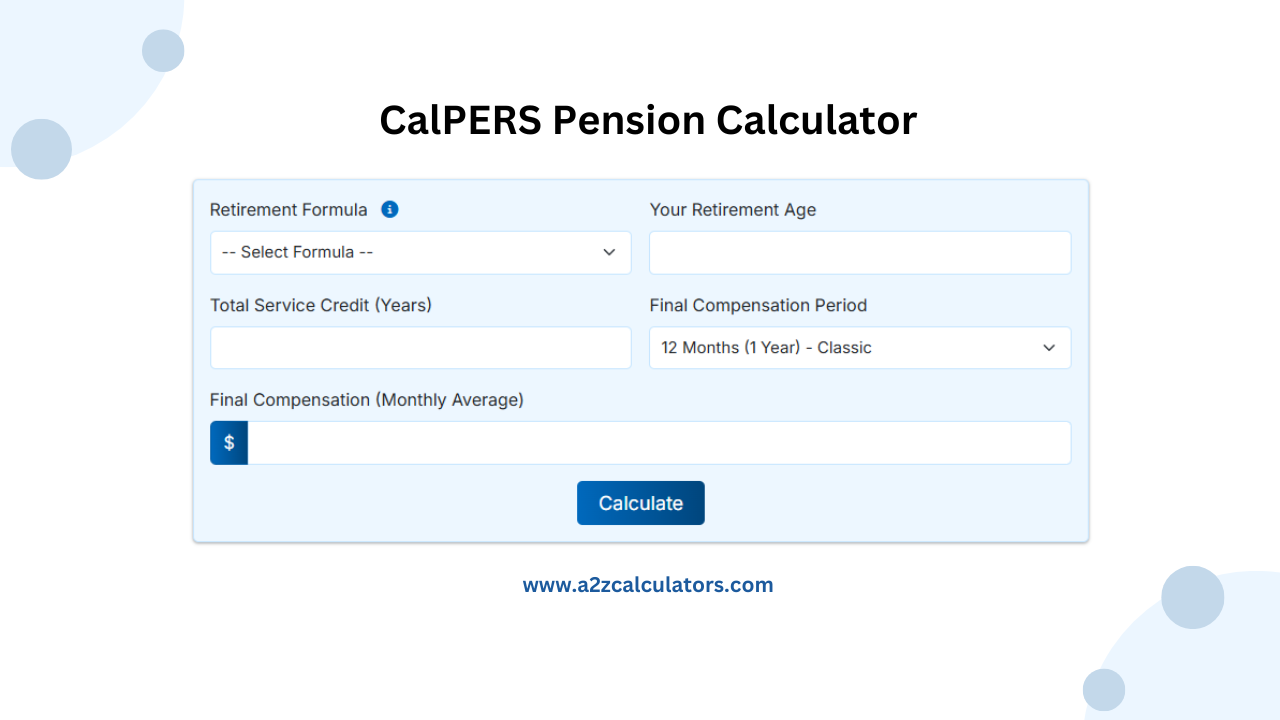Image resolution: width=1280 pixels, height=720 pixels.
Task: Click the Final Compensation monthly average input
Action: [x=660, y=442]
